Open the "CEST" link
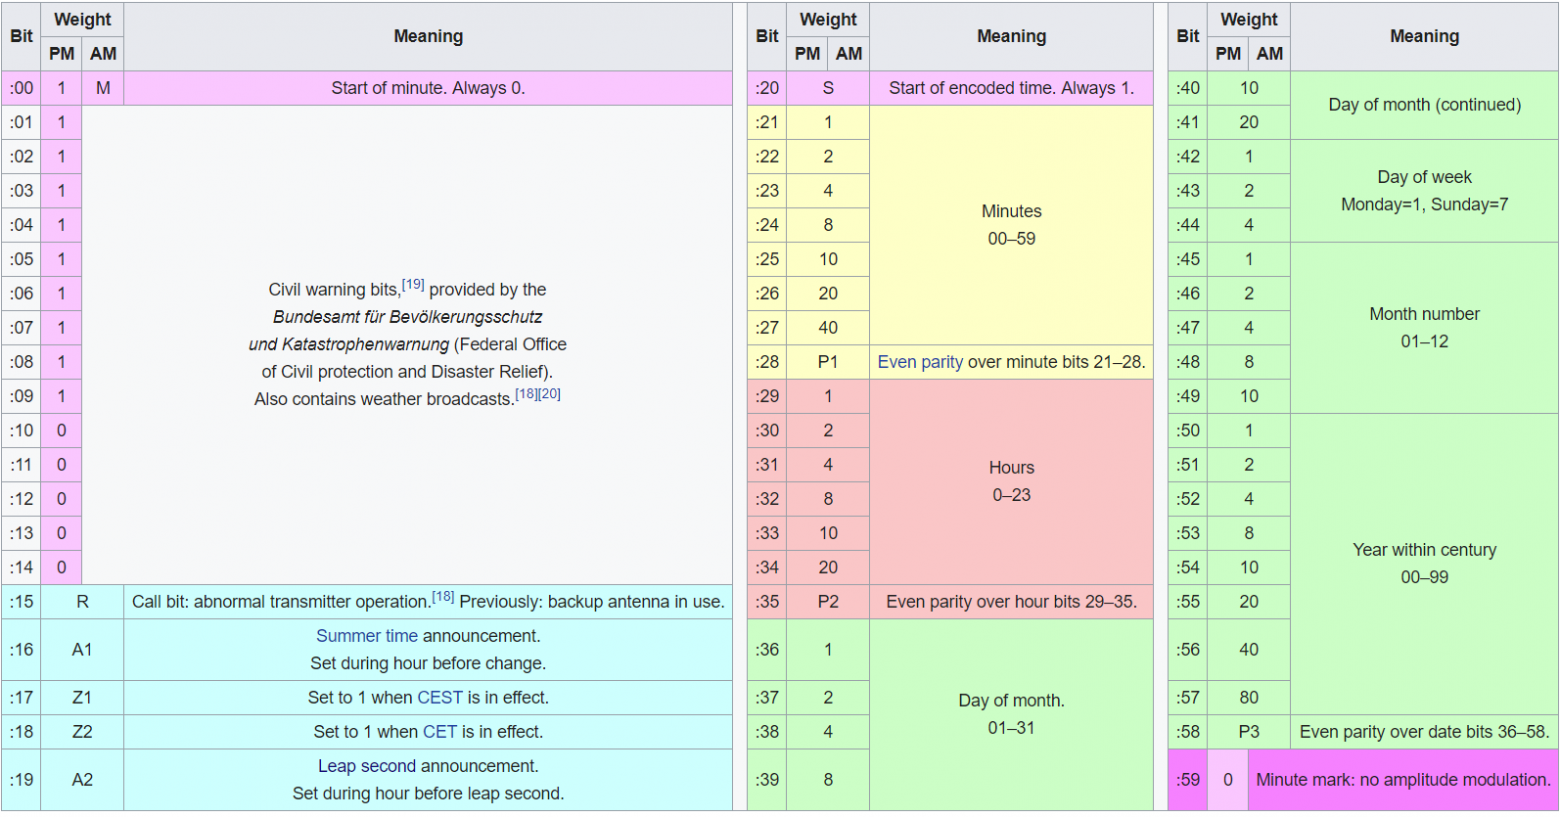1560x817 pixels. [x=440, y=698]
